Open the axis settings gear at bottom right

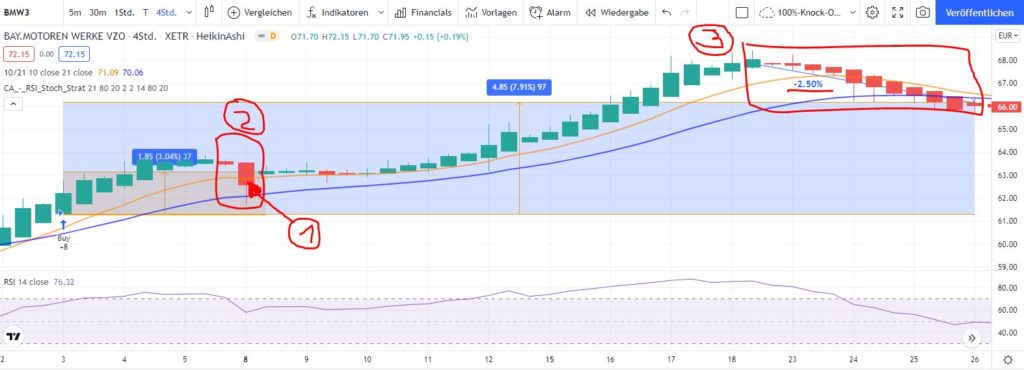pyautogui.click(x=1009, y=360)
